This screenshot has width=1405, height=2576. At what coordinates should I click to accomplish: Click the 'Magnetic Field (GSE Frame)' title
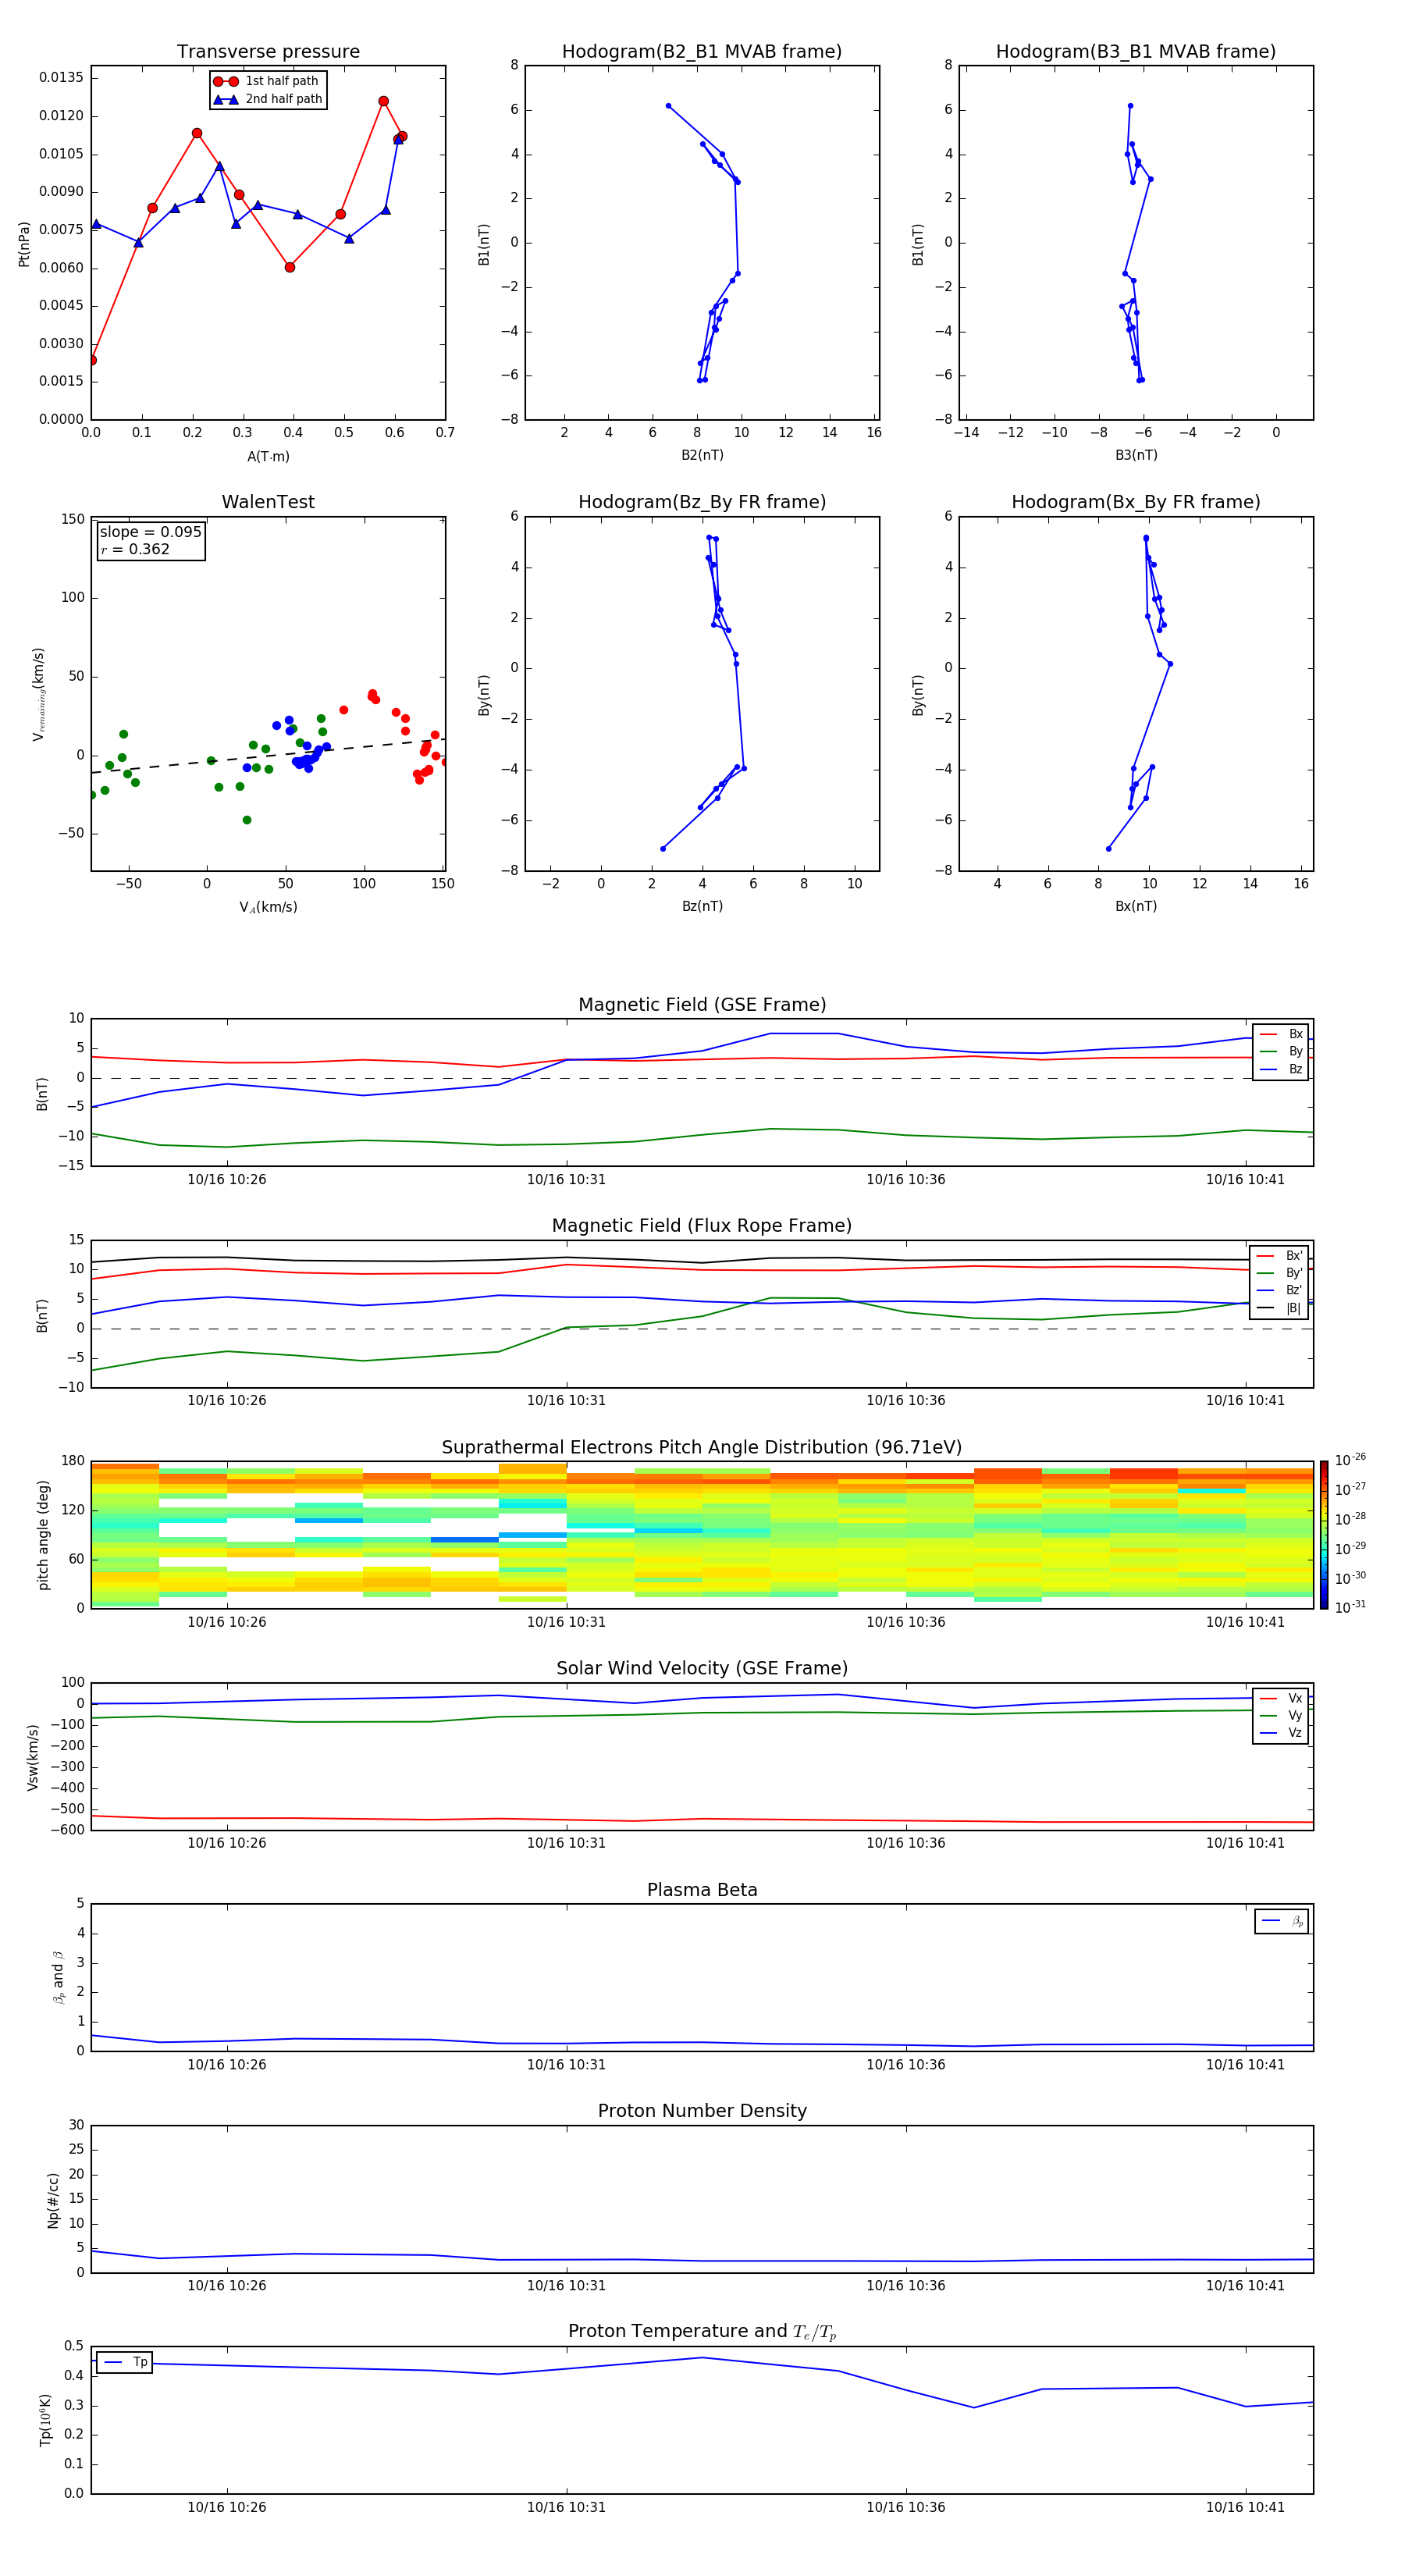pyautogui.click(x=702, y=1005)
